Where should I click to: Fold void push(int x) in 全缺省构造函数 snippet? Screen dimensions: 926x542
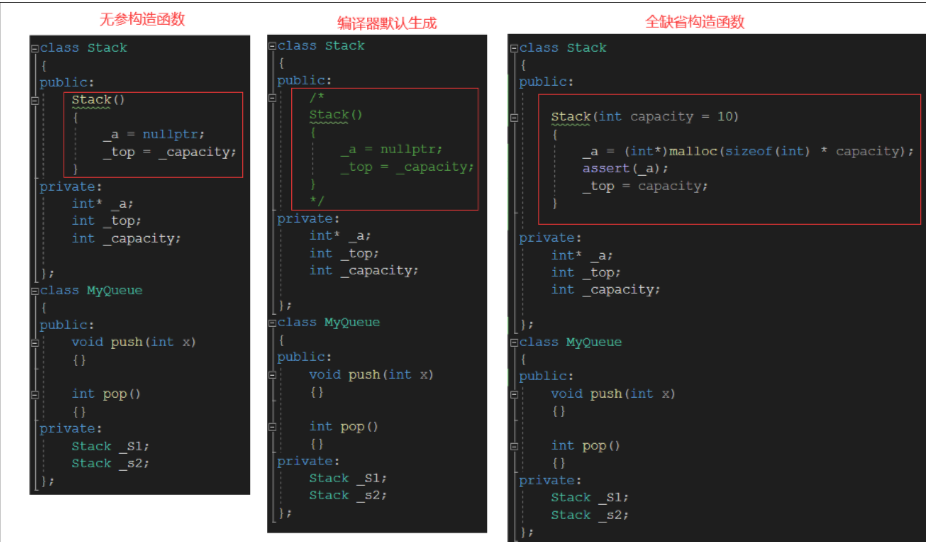[514, 394]
